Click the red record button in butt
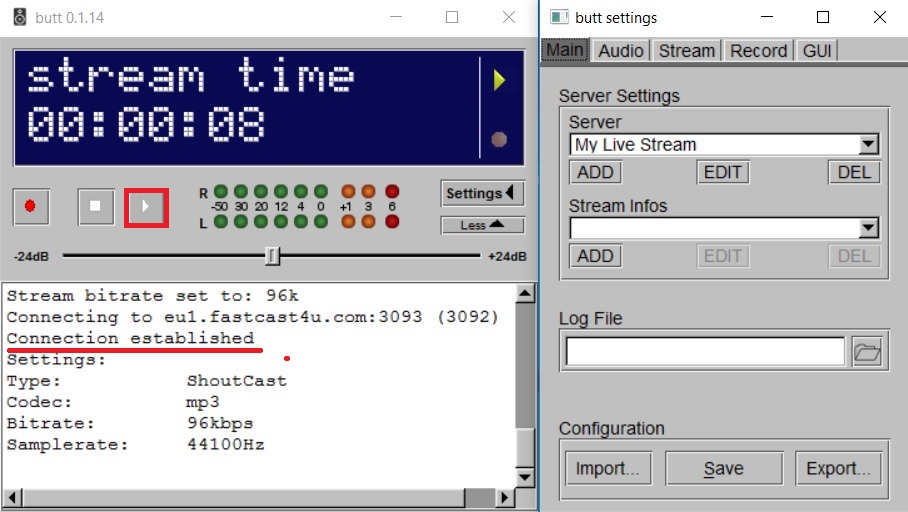 [x=31, y=207]
